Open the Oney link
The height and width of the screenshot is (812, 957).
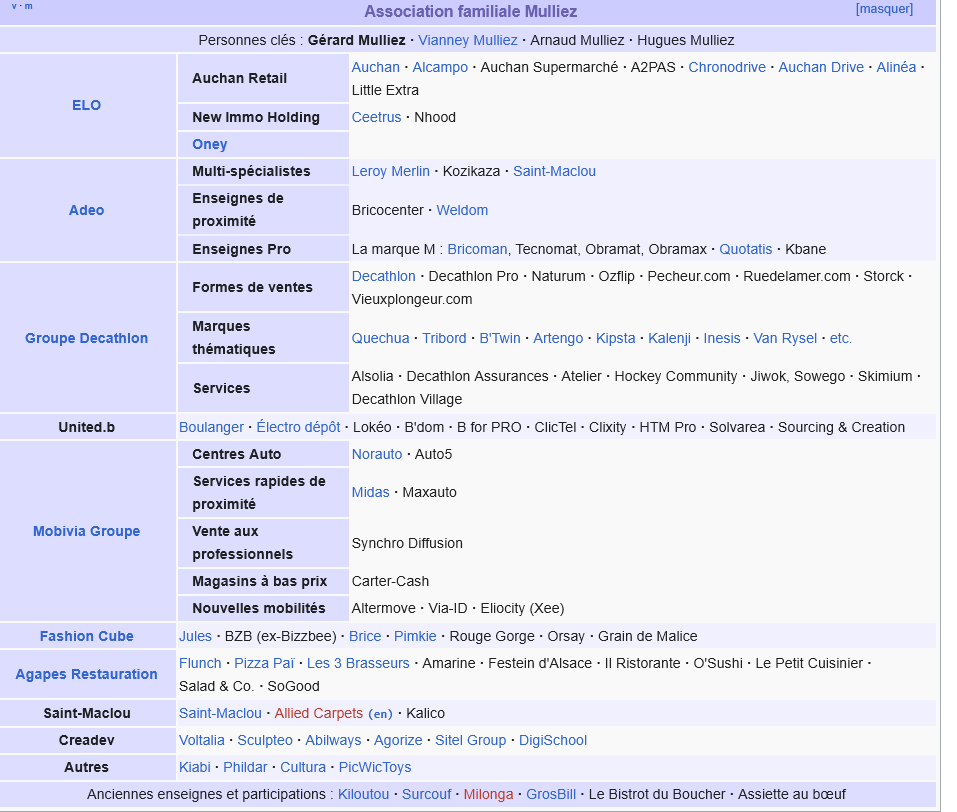pos(209,144)
